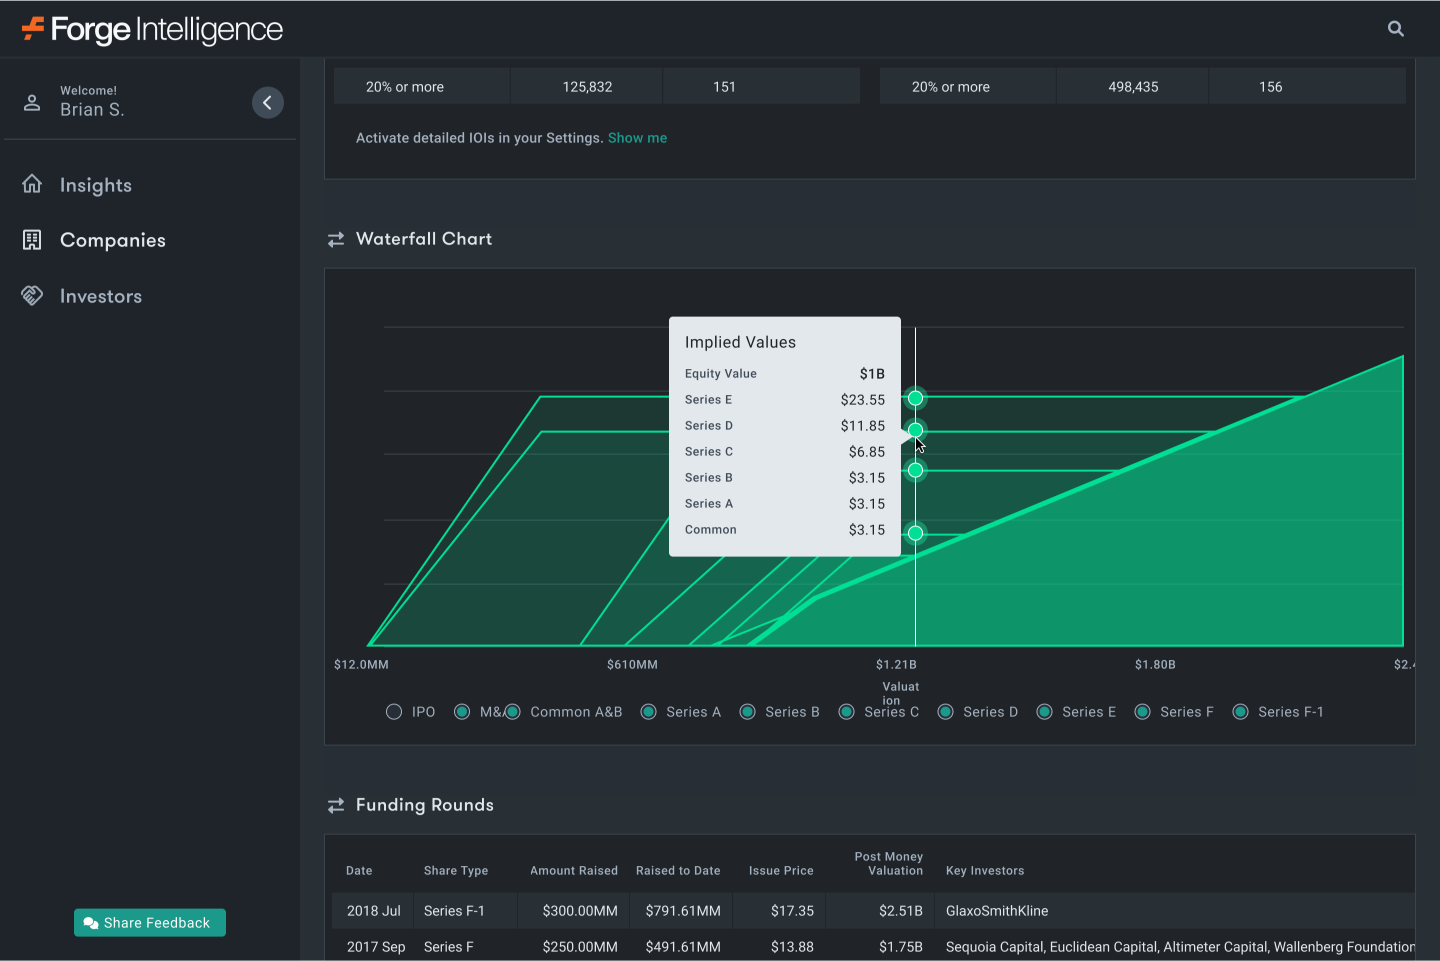The height and width of the screenshot is (961, 1440).
Task: Open search with the magnifier icon
Action: pyautogui.click(x=1395, y=28)
